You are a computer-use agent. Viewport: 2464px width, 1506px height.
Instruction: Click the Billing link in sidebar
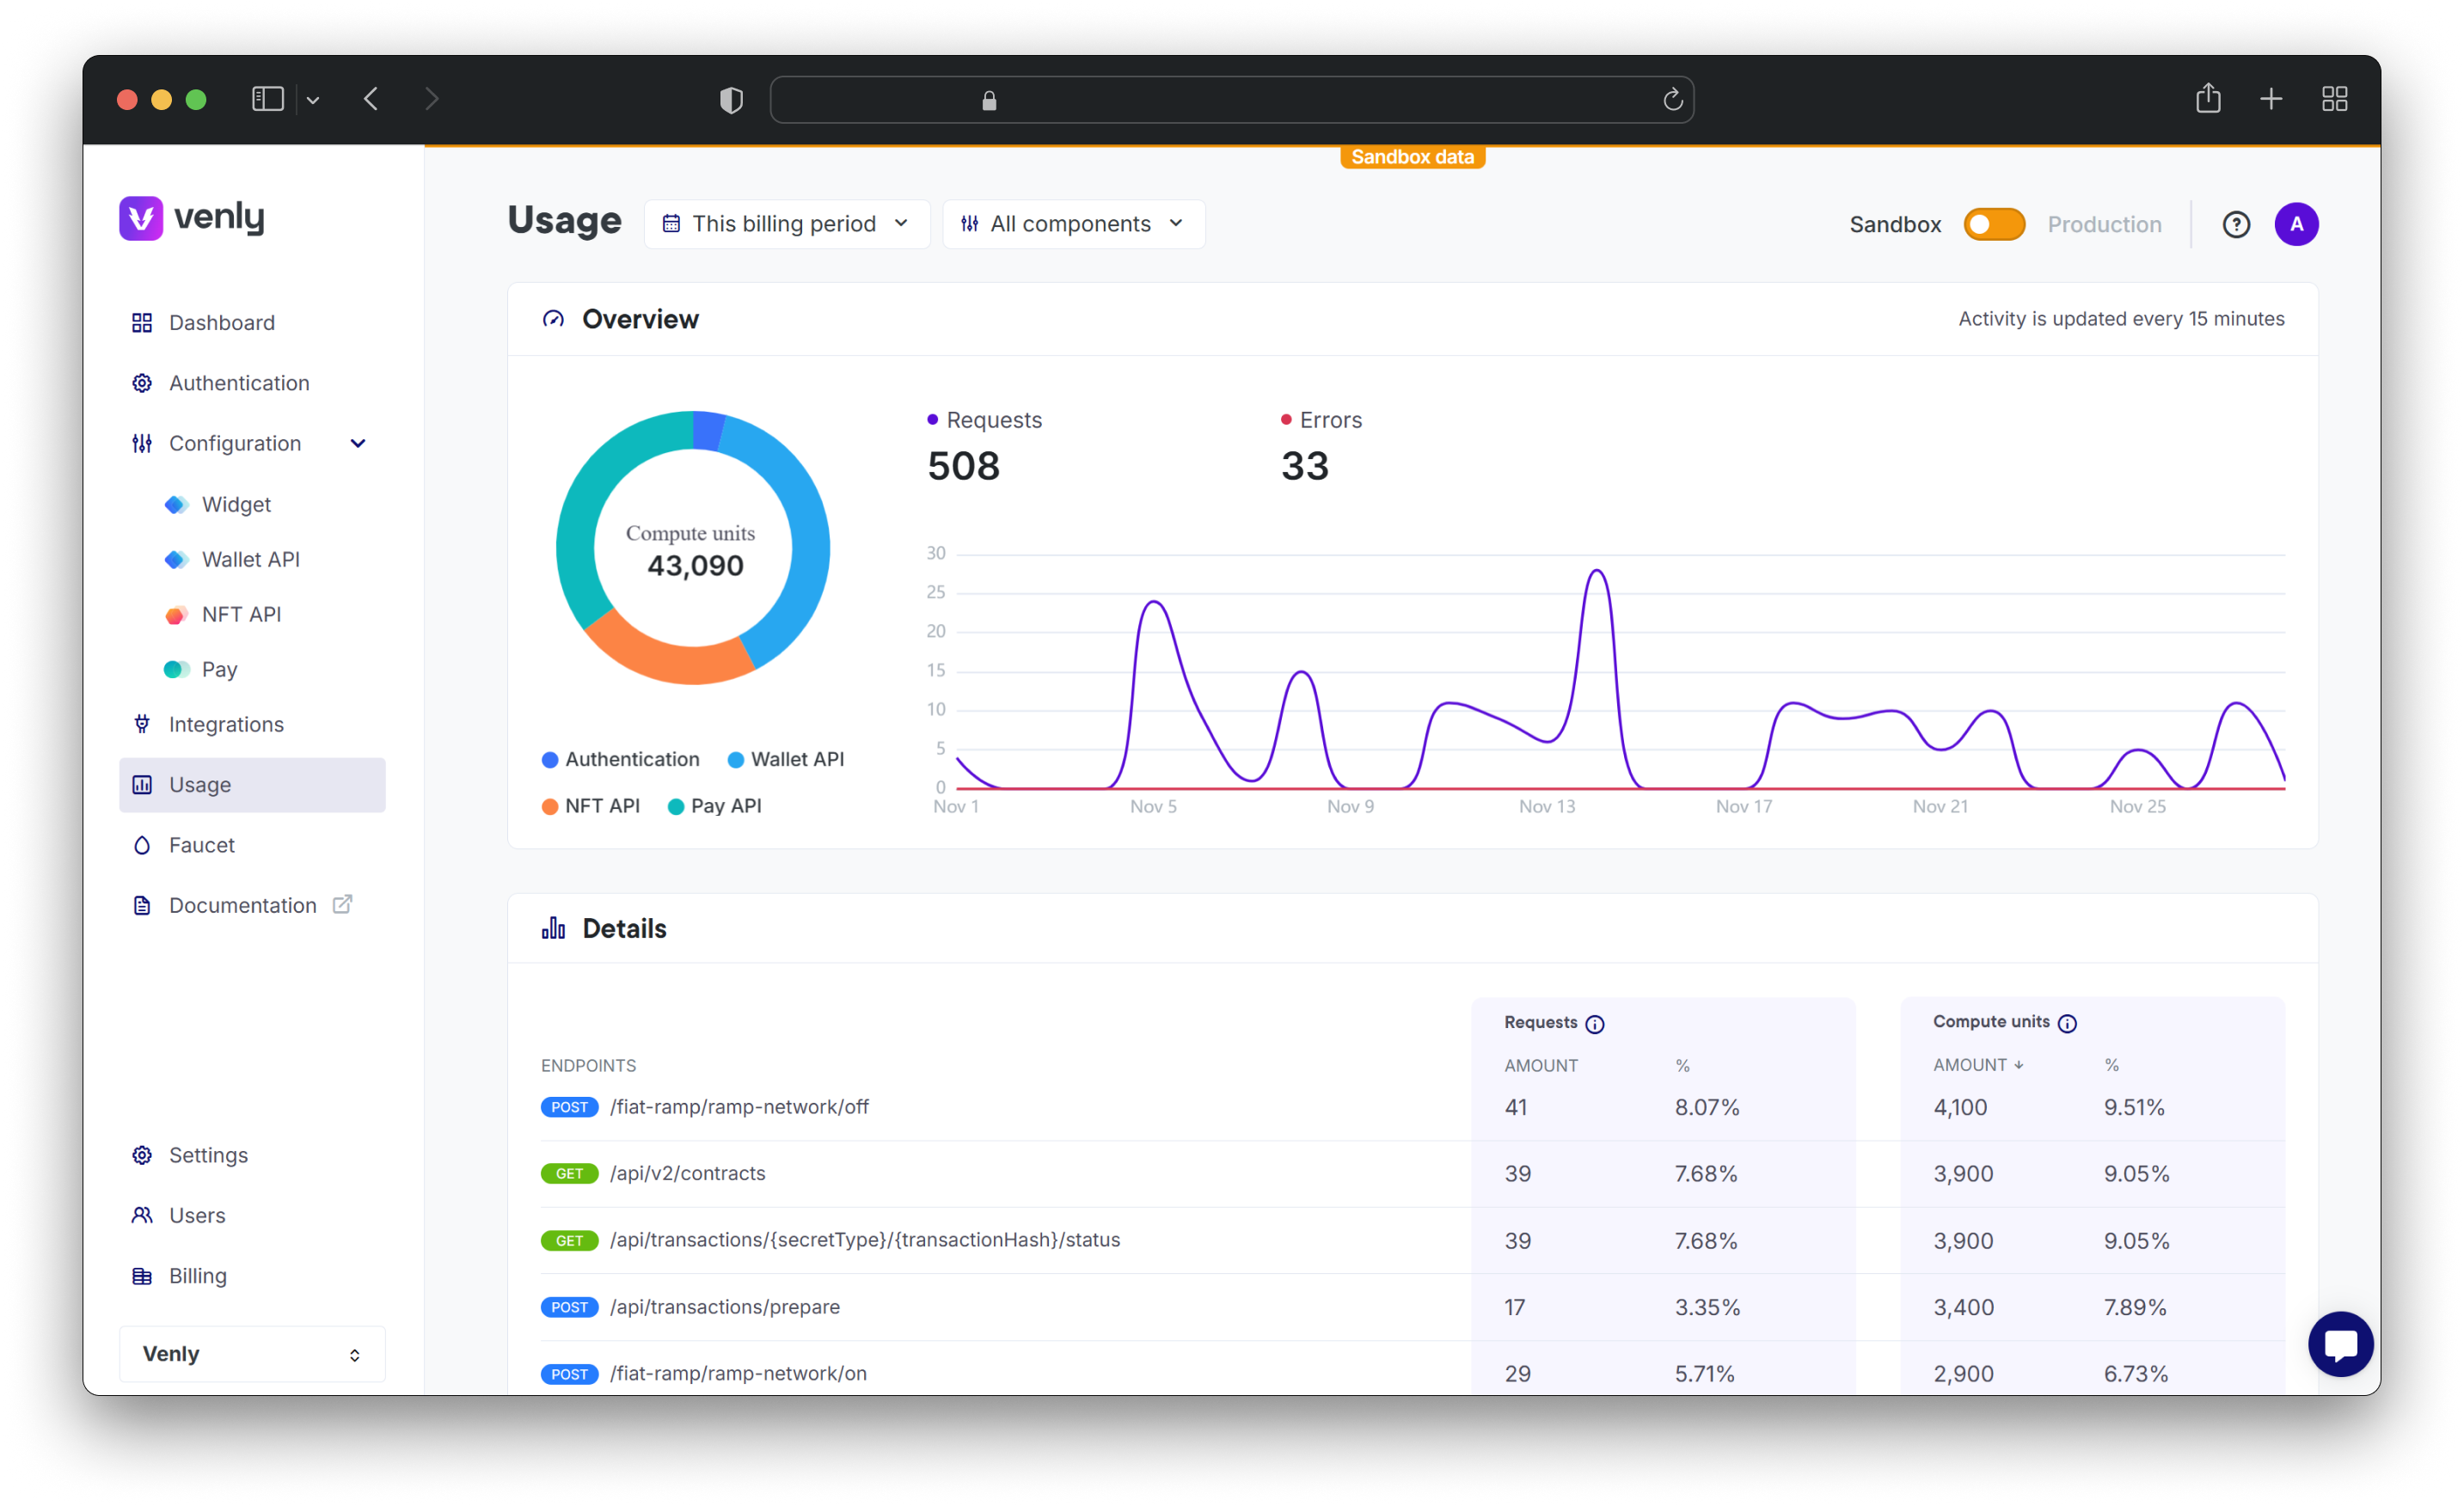(197, 1274)
